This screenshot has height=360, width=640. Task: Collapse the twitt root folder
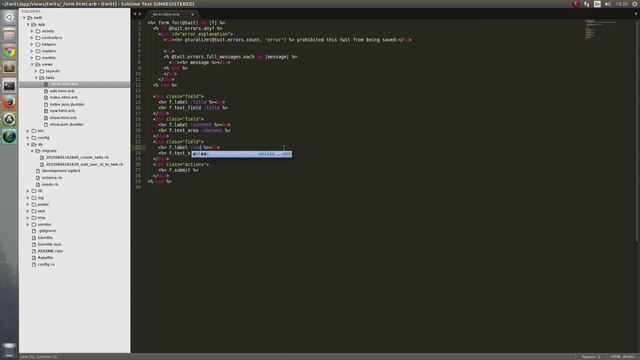coord(24,18)
